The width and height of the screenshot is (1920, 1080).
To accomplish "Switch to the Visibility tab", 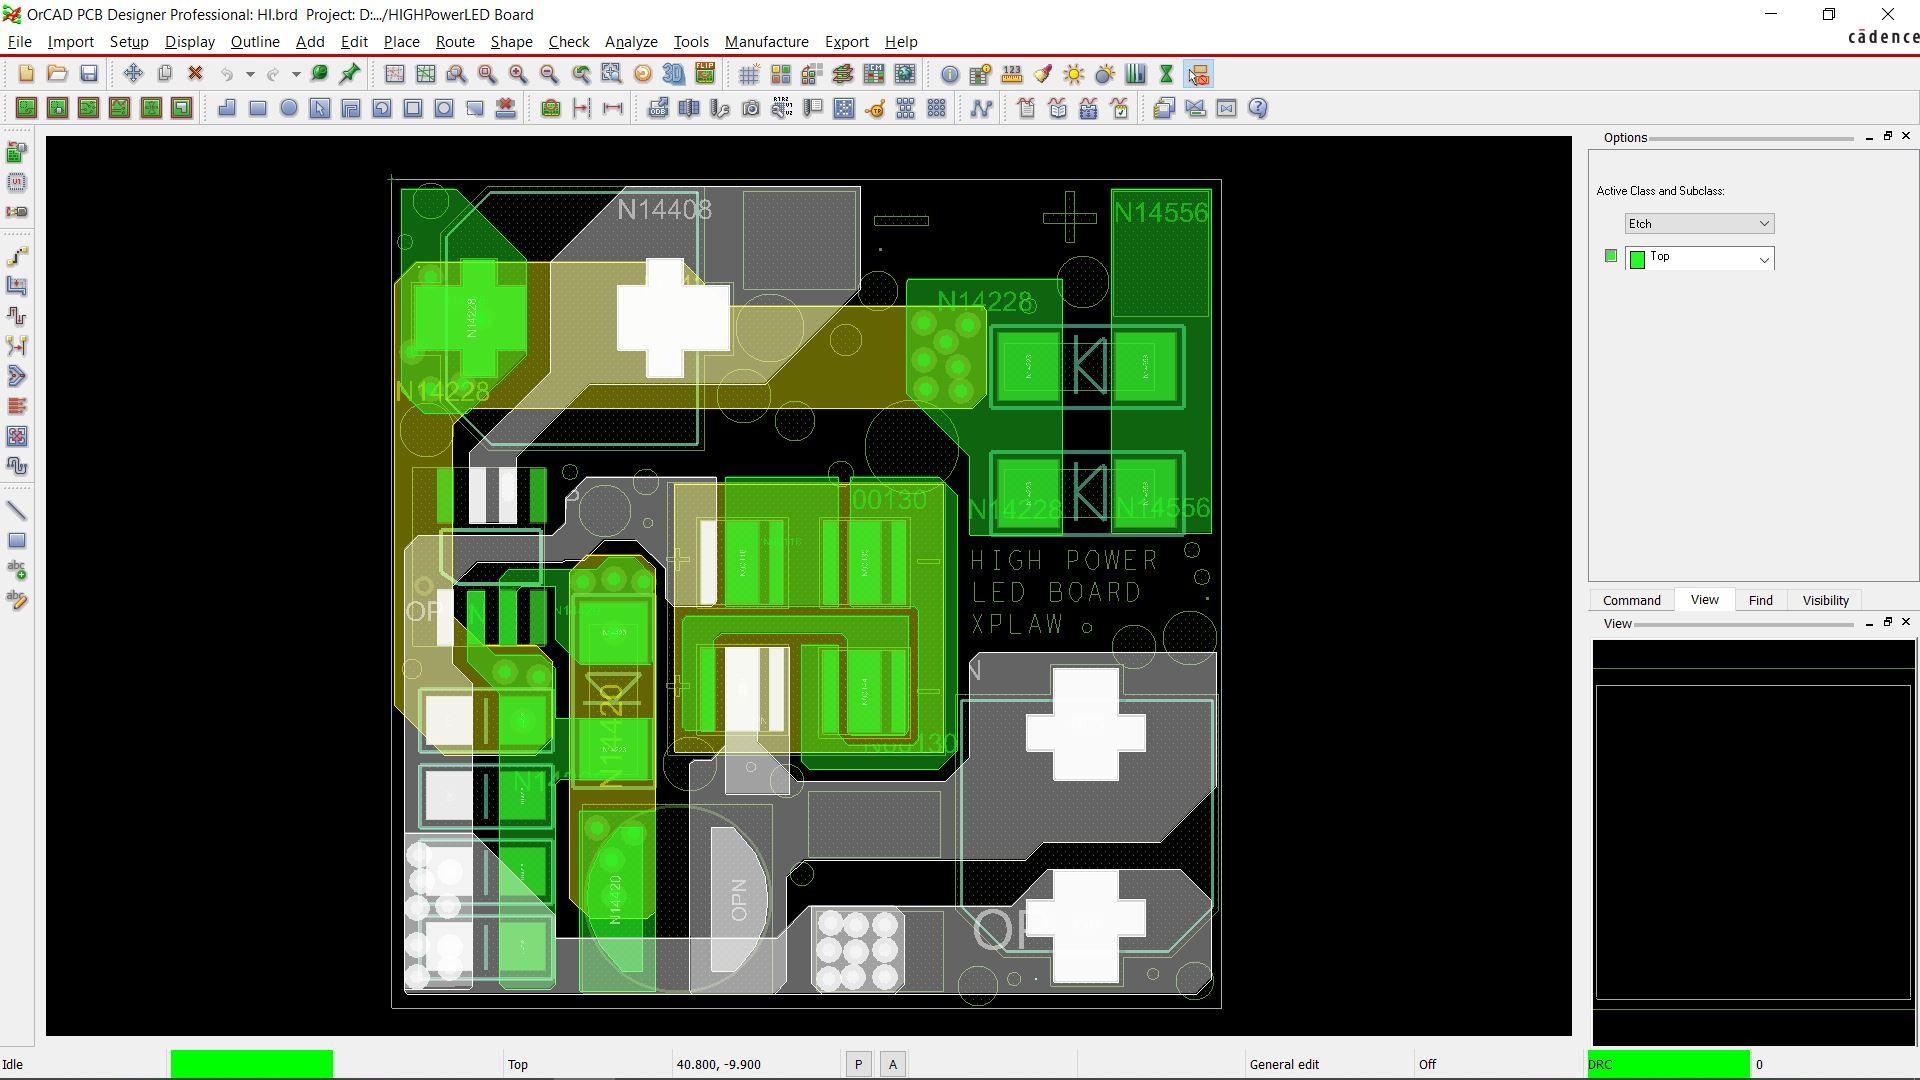I will coord(1825,600).
